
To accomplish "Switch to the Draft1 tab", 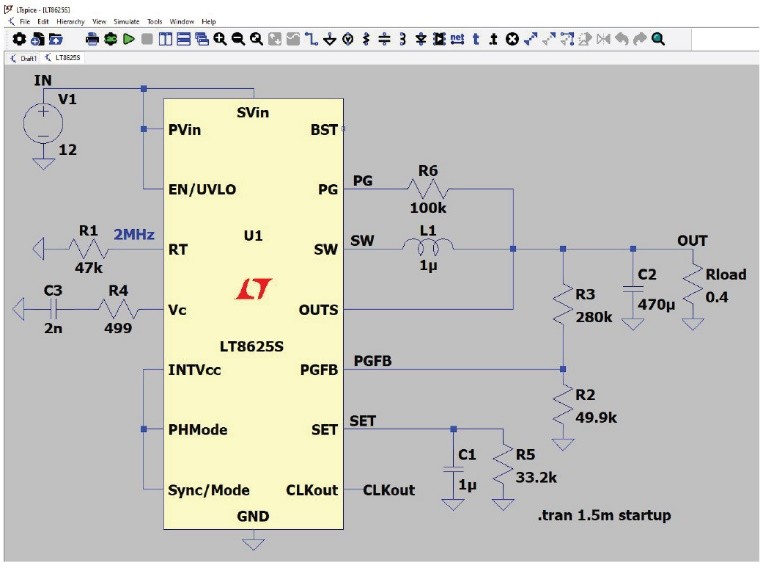I will coord(24,58).
